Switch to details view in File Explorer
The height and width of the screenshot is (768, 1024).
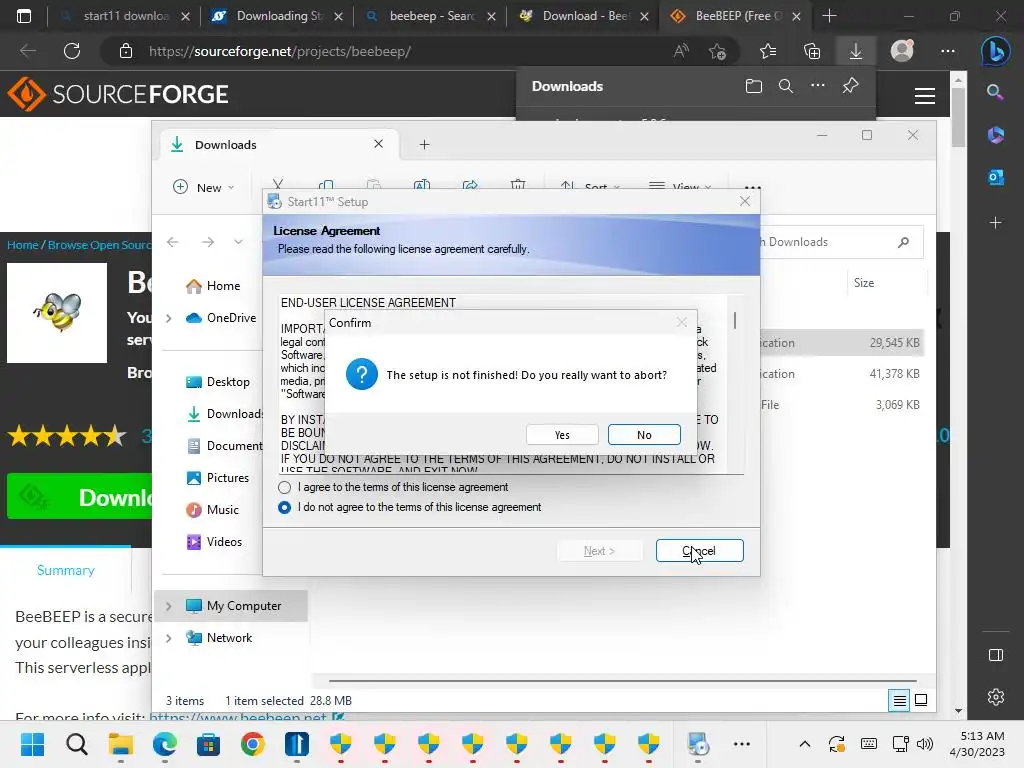(x=899, y=701)
